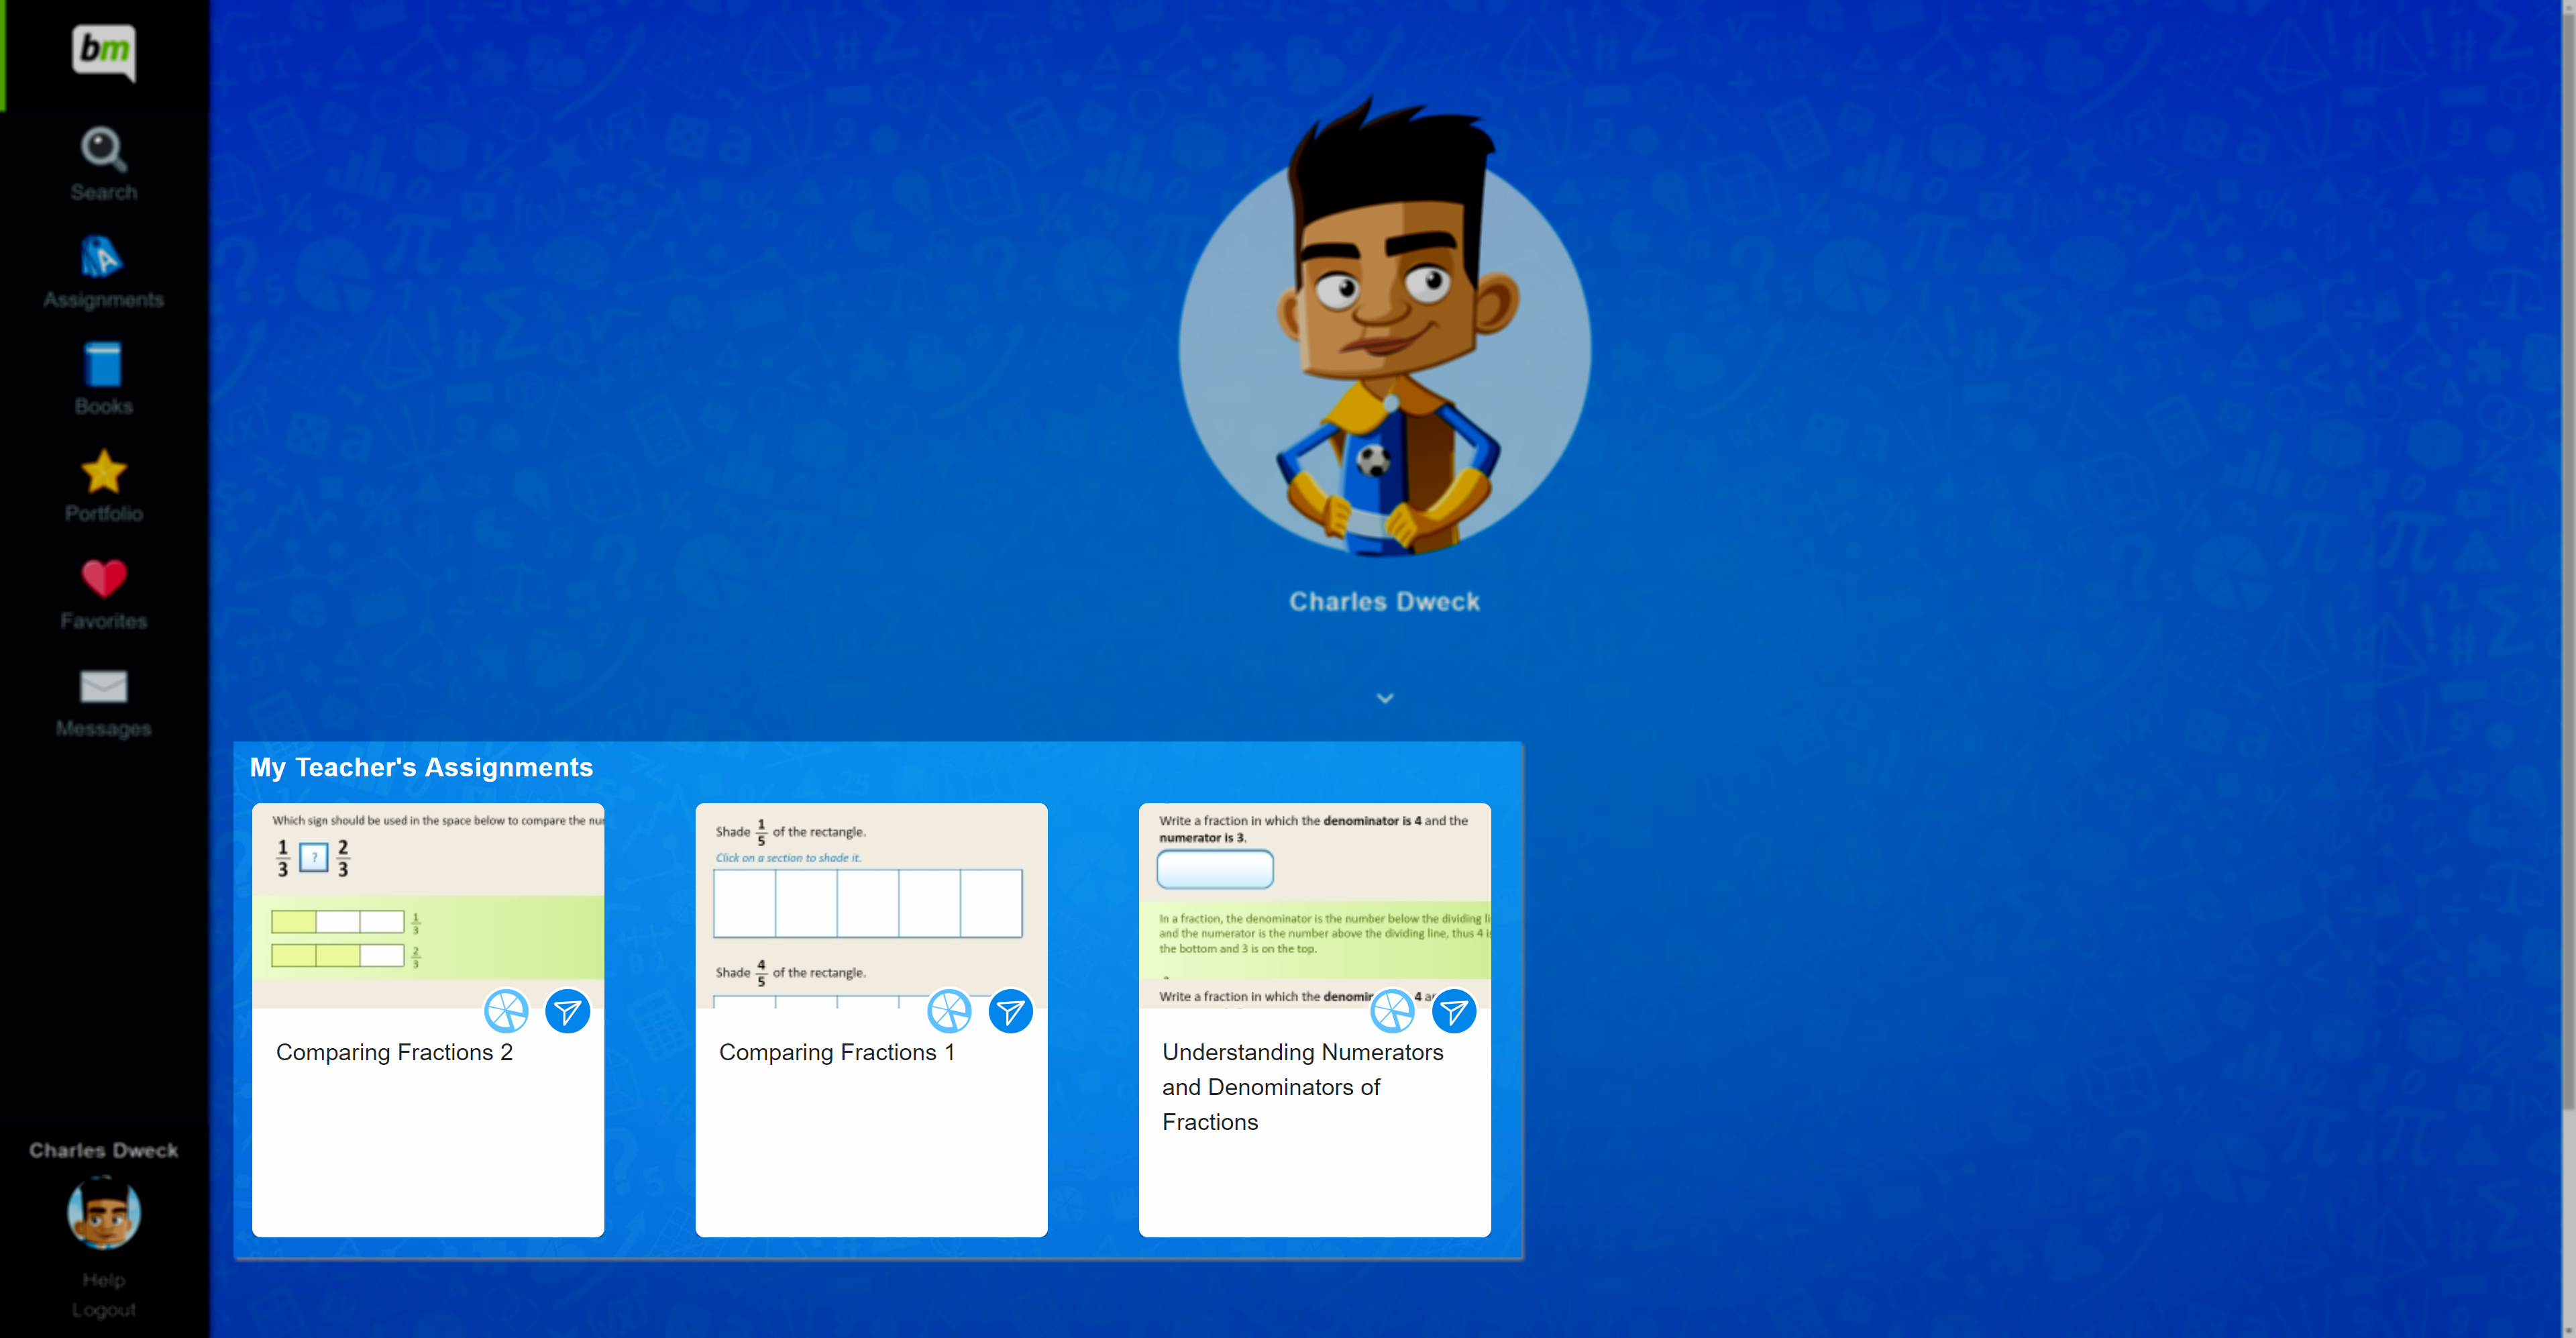2576x1338 pixels.
Task: Open the Messages envelope icon
Action: 103,687
